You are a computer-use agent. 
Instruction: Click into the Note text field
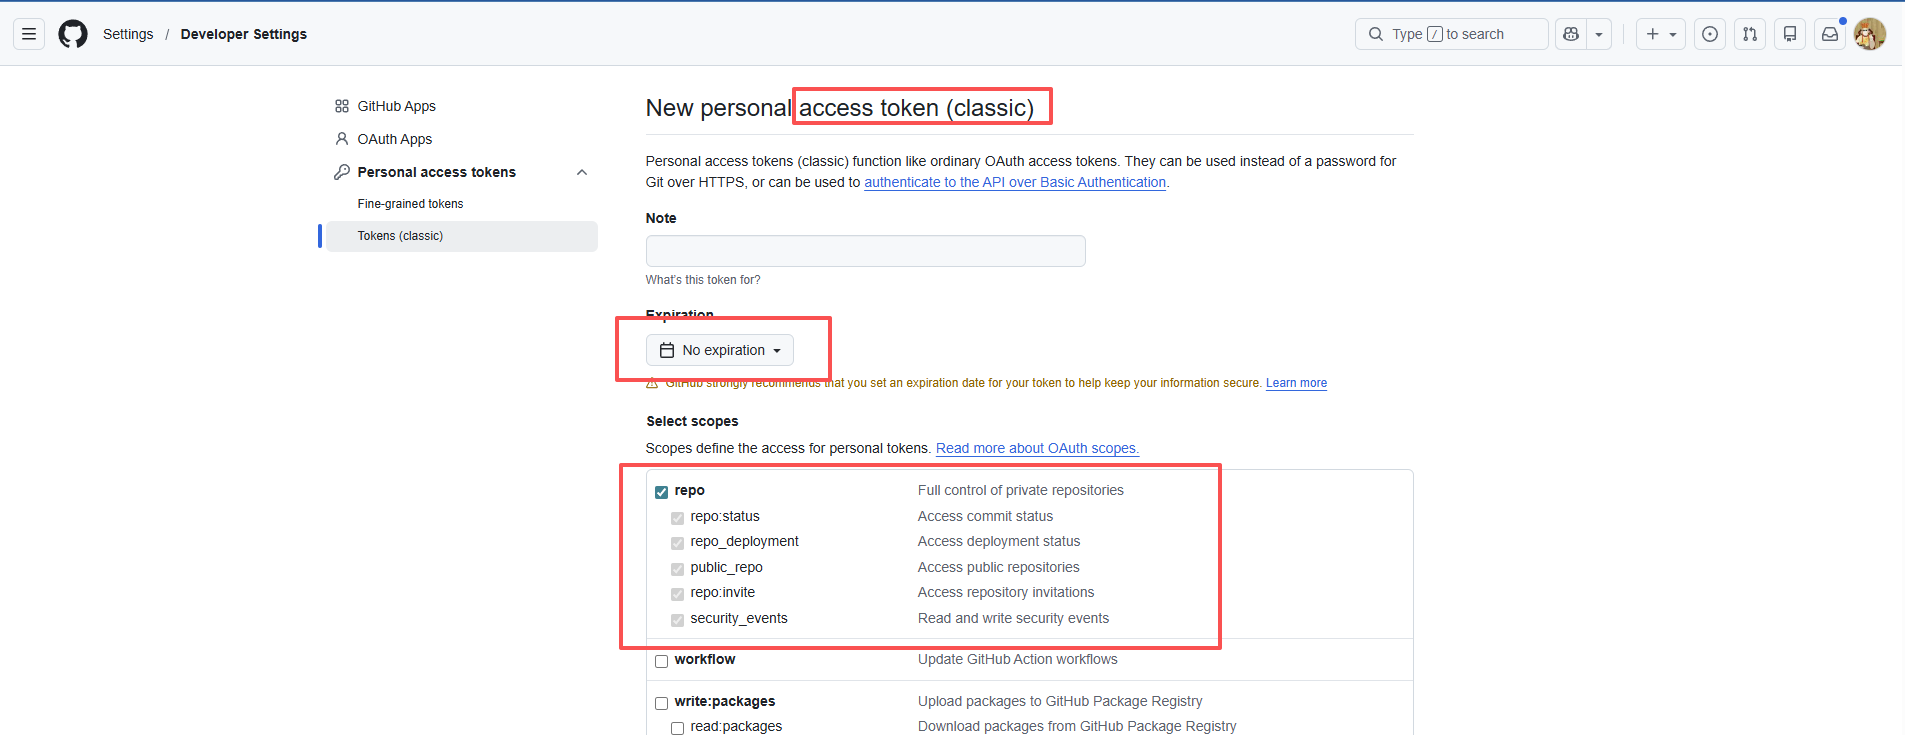(866, 251)
